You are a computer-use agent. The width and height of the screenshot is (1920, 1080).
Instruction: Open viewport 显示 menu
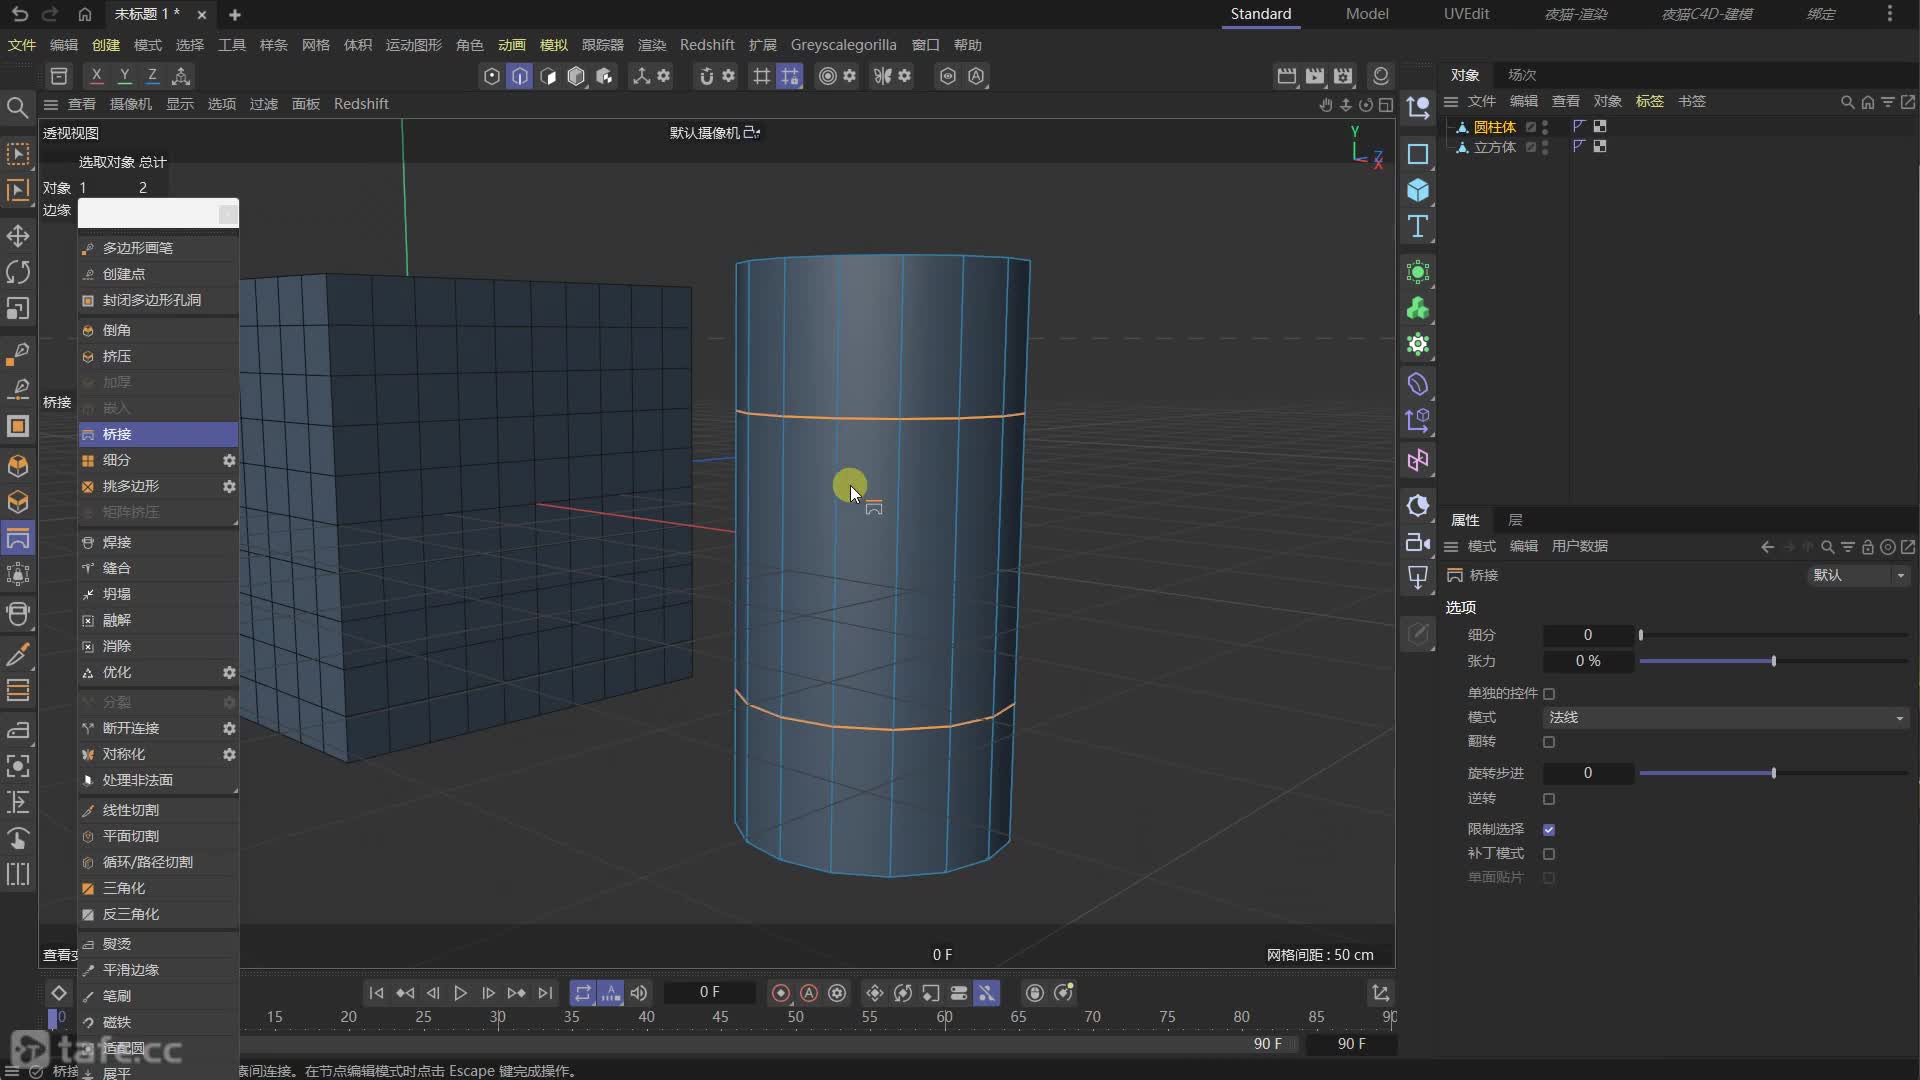(180, 104)
